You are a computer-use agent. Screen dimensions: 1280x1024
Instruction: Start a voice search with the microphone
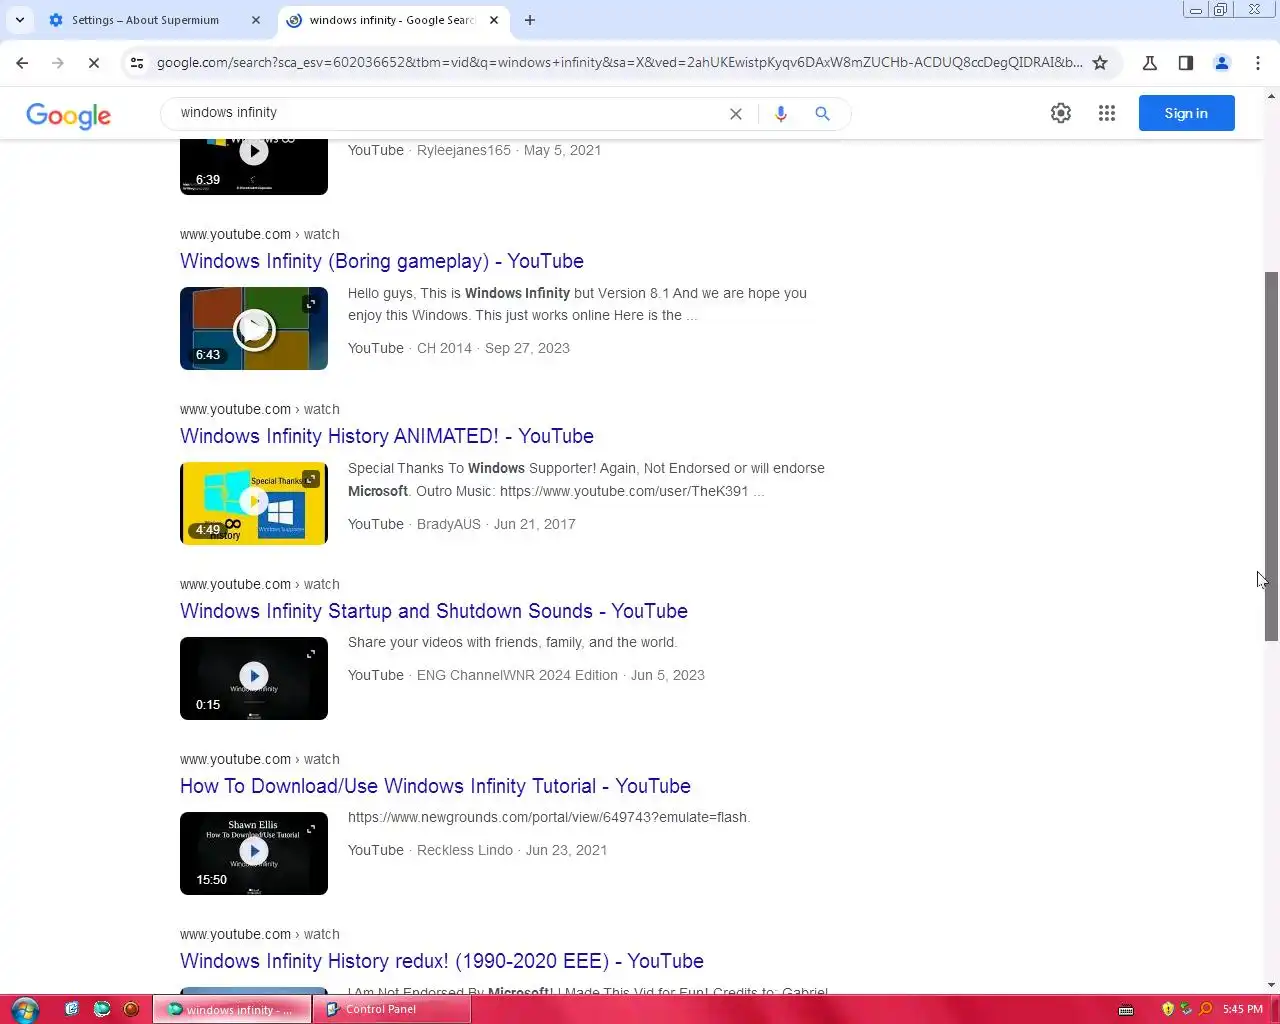tap(781, 114)
